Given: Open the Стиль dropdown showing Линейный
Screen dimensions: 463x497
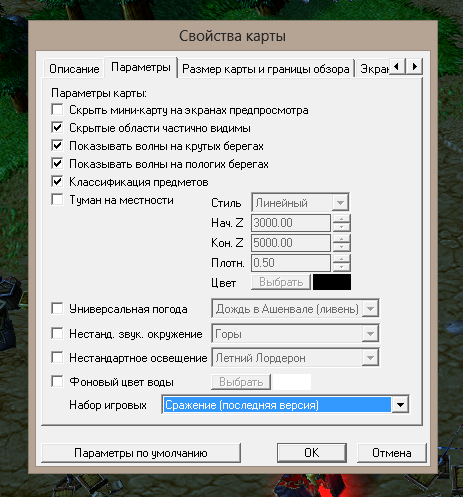Looking at the screenshot, I should click(300, 202).
